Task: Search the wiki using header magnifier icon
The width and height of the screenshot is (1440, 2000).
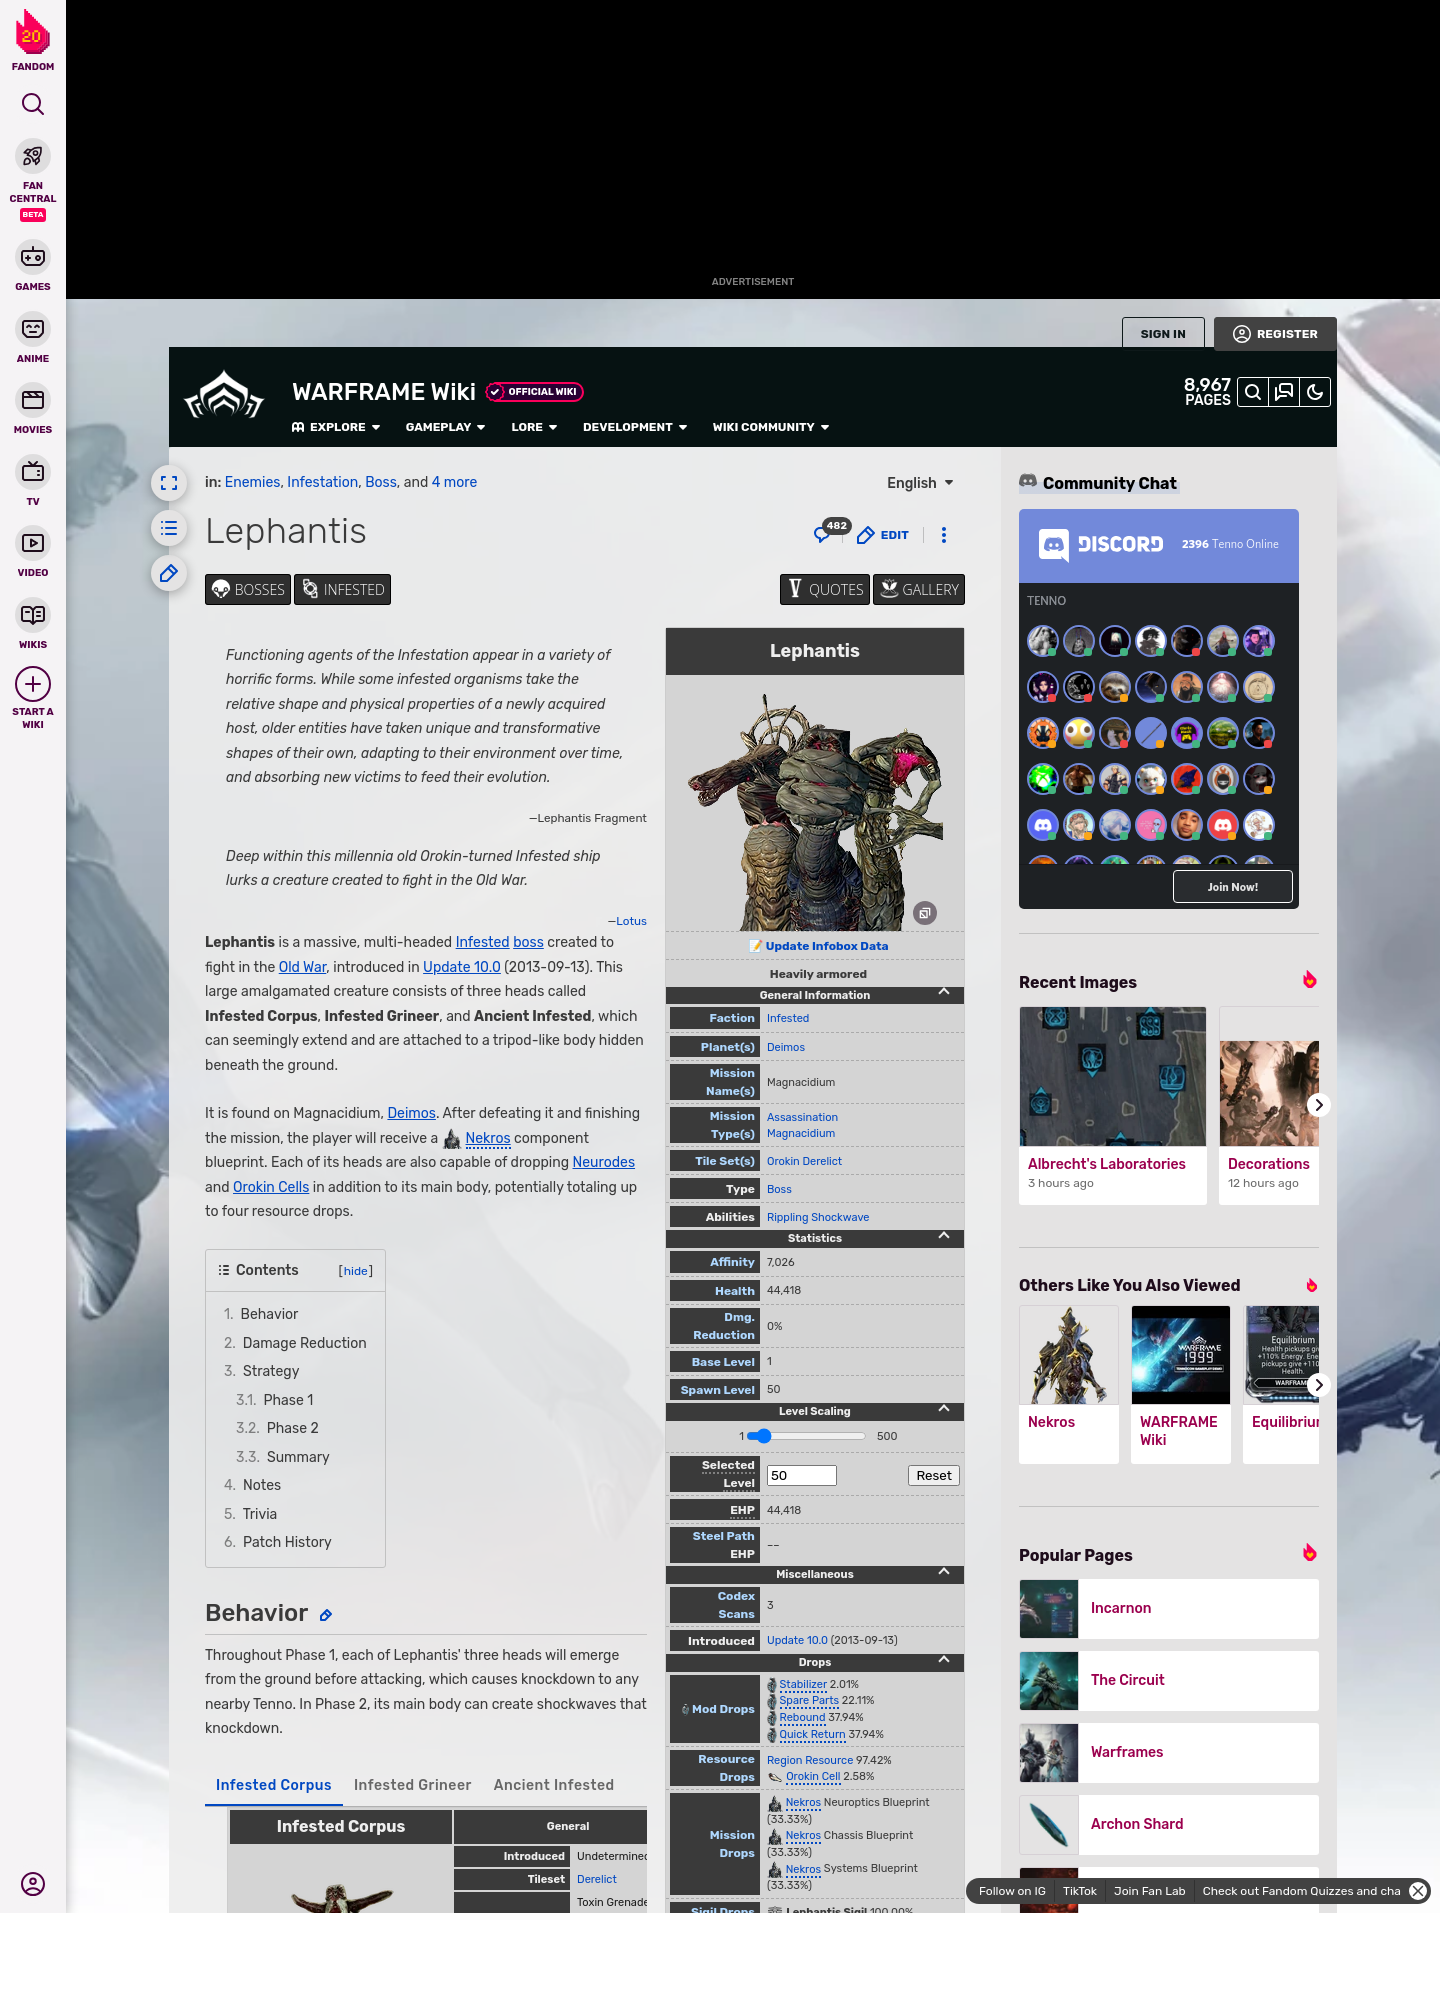Action: (1253, 392)
